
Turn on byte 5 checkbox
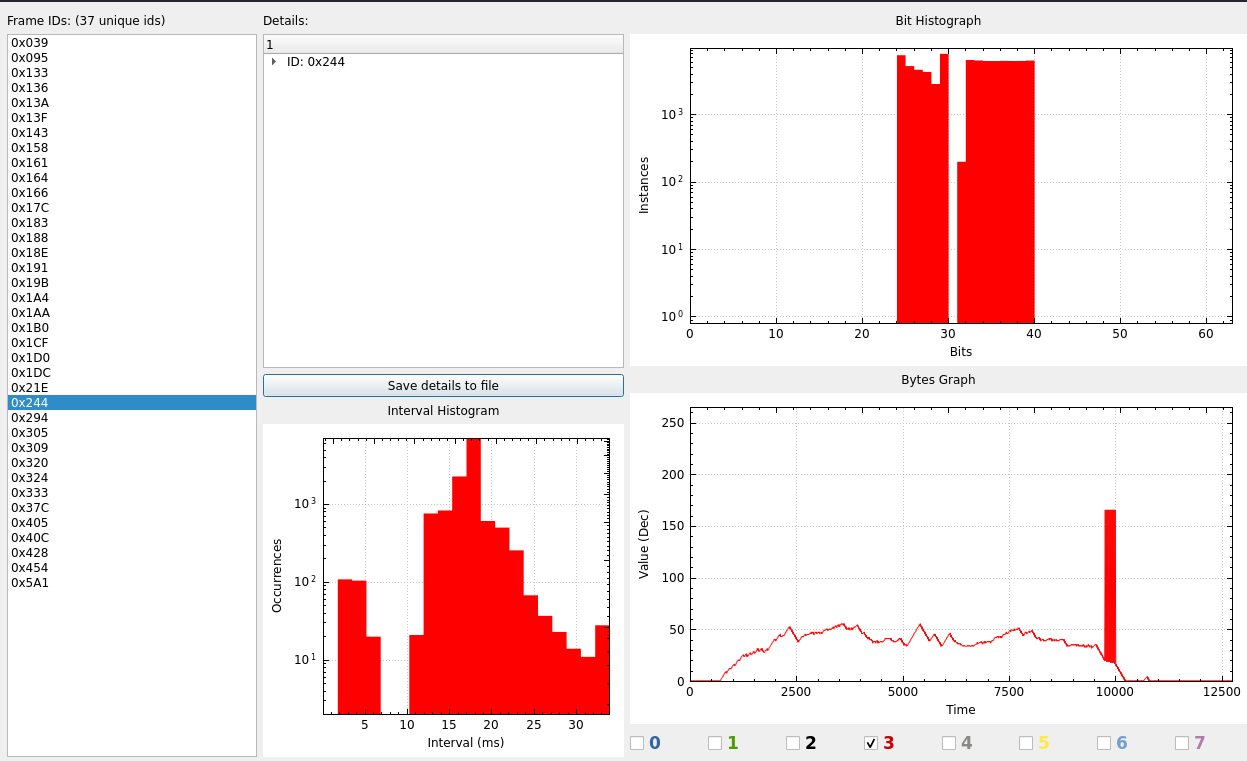(x=1026, y=743)
